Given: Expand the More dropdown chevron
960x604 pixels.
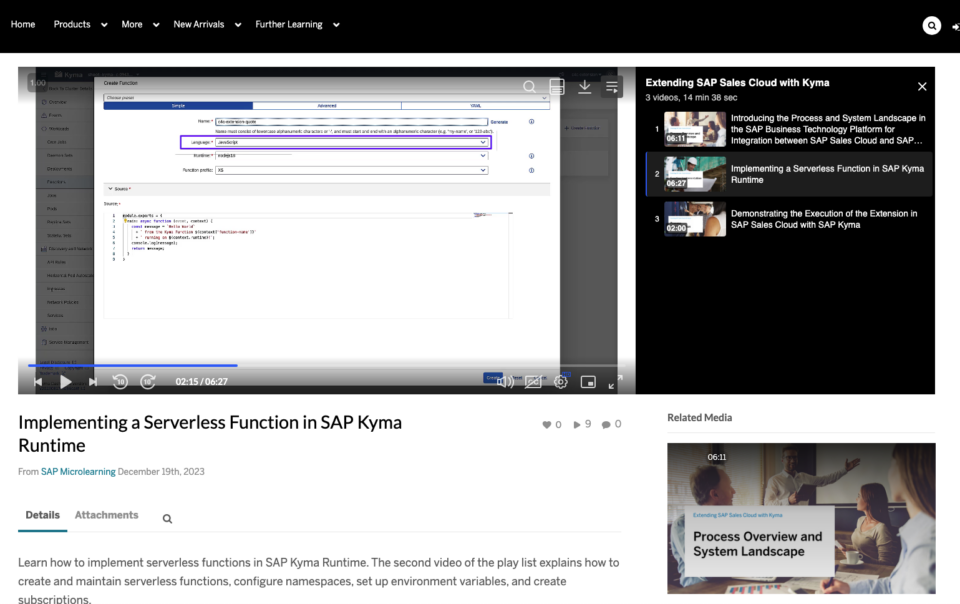Looking at the screenshot, I should click(x=156, y=25).
